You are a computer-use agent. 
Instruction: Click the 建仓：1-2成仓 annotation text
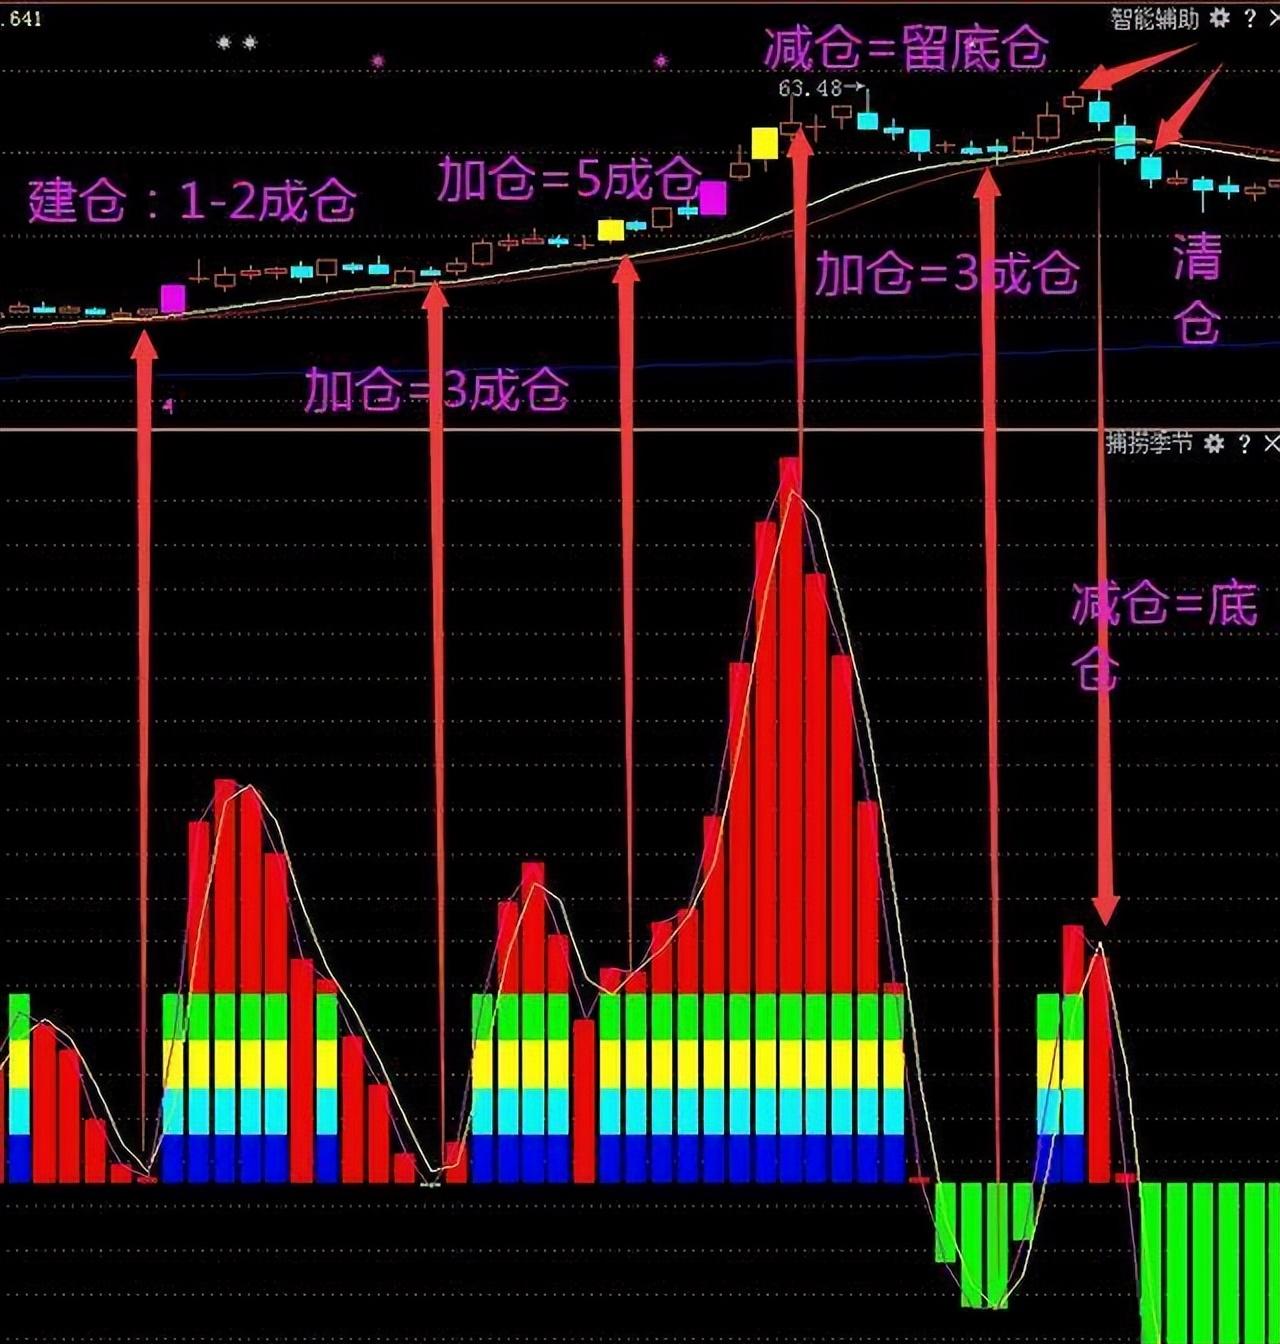click(x=192, y=202)
